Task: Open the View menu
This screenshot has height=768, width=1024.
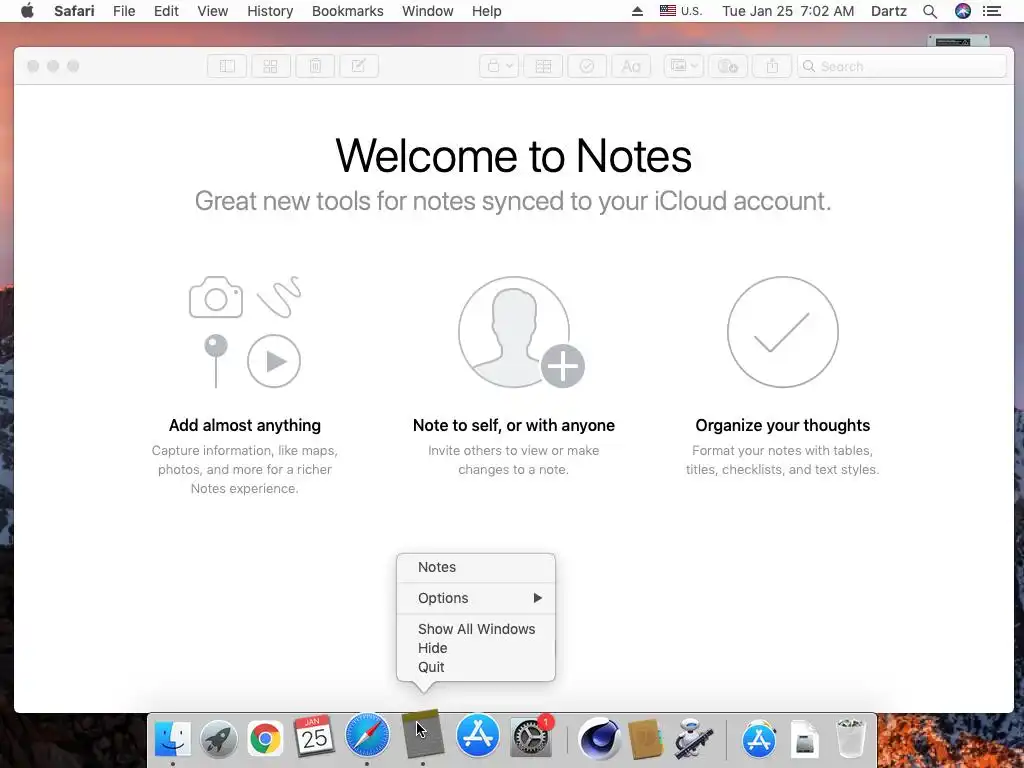Action: pos(213,11)
